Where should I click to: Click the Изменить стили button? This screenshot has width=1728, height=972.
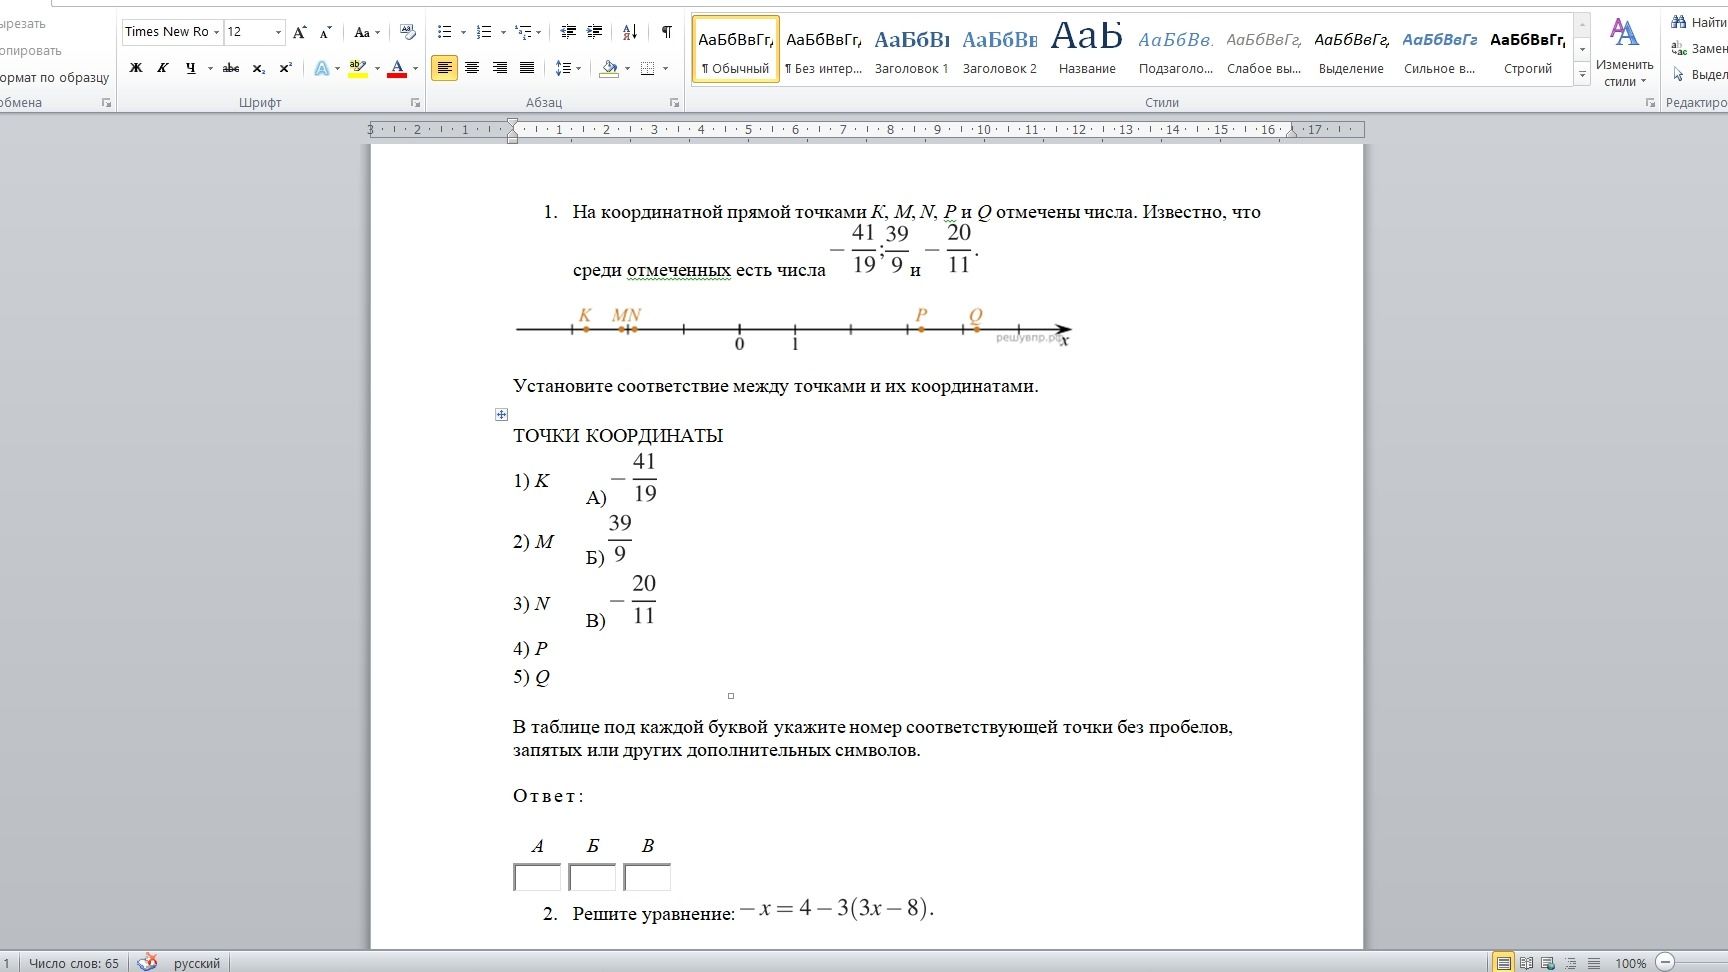[x=1624, y=52]
